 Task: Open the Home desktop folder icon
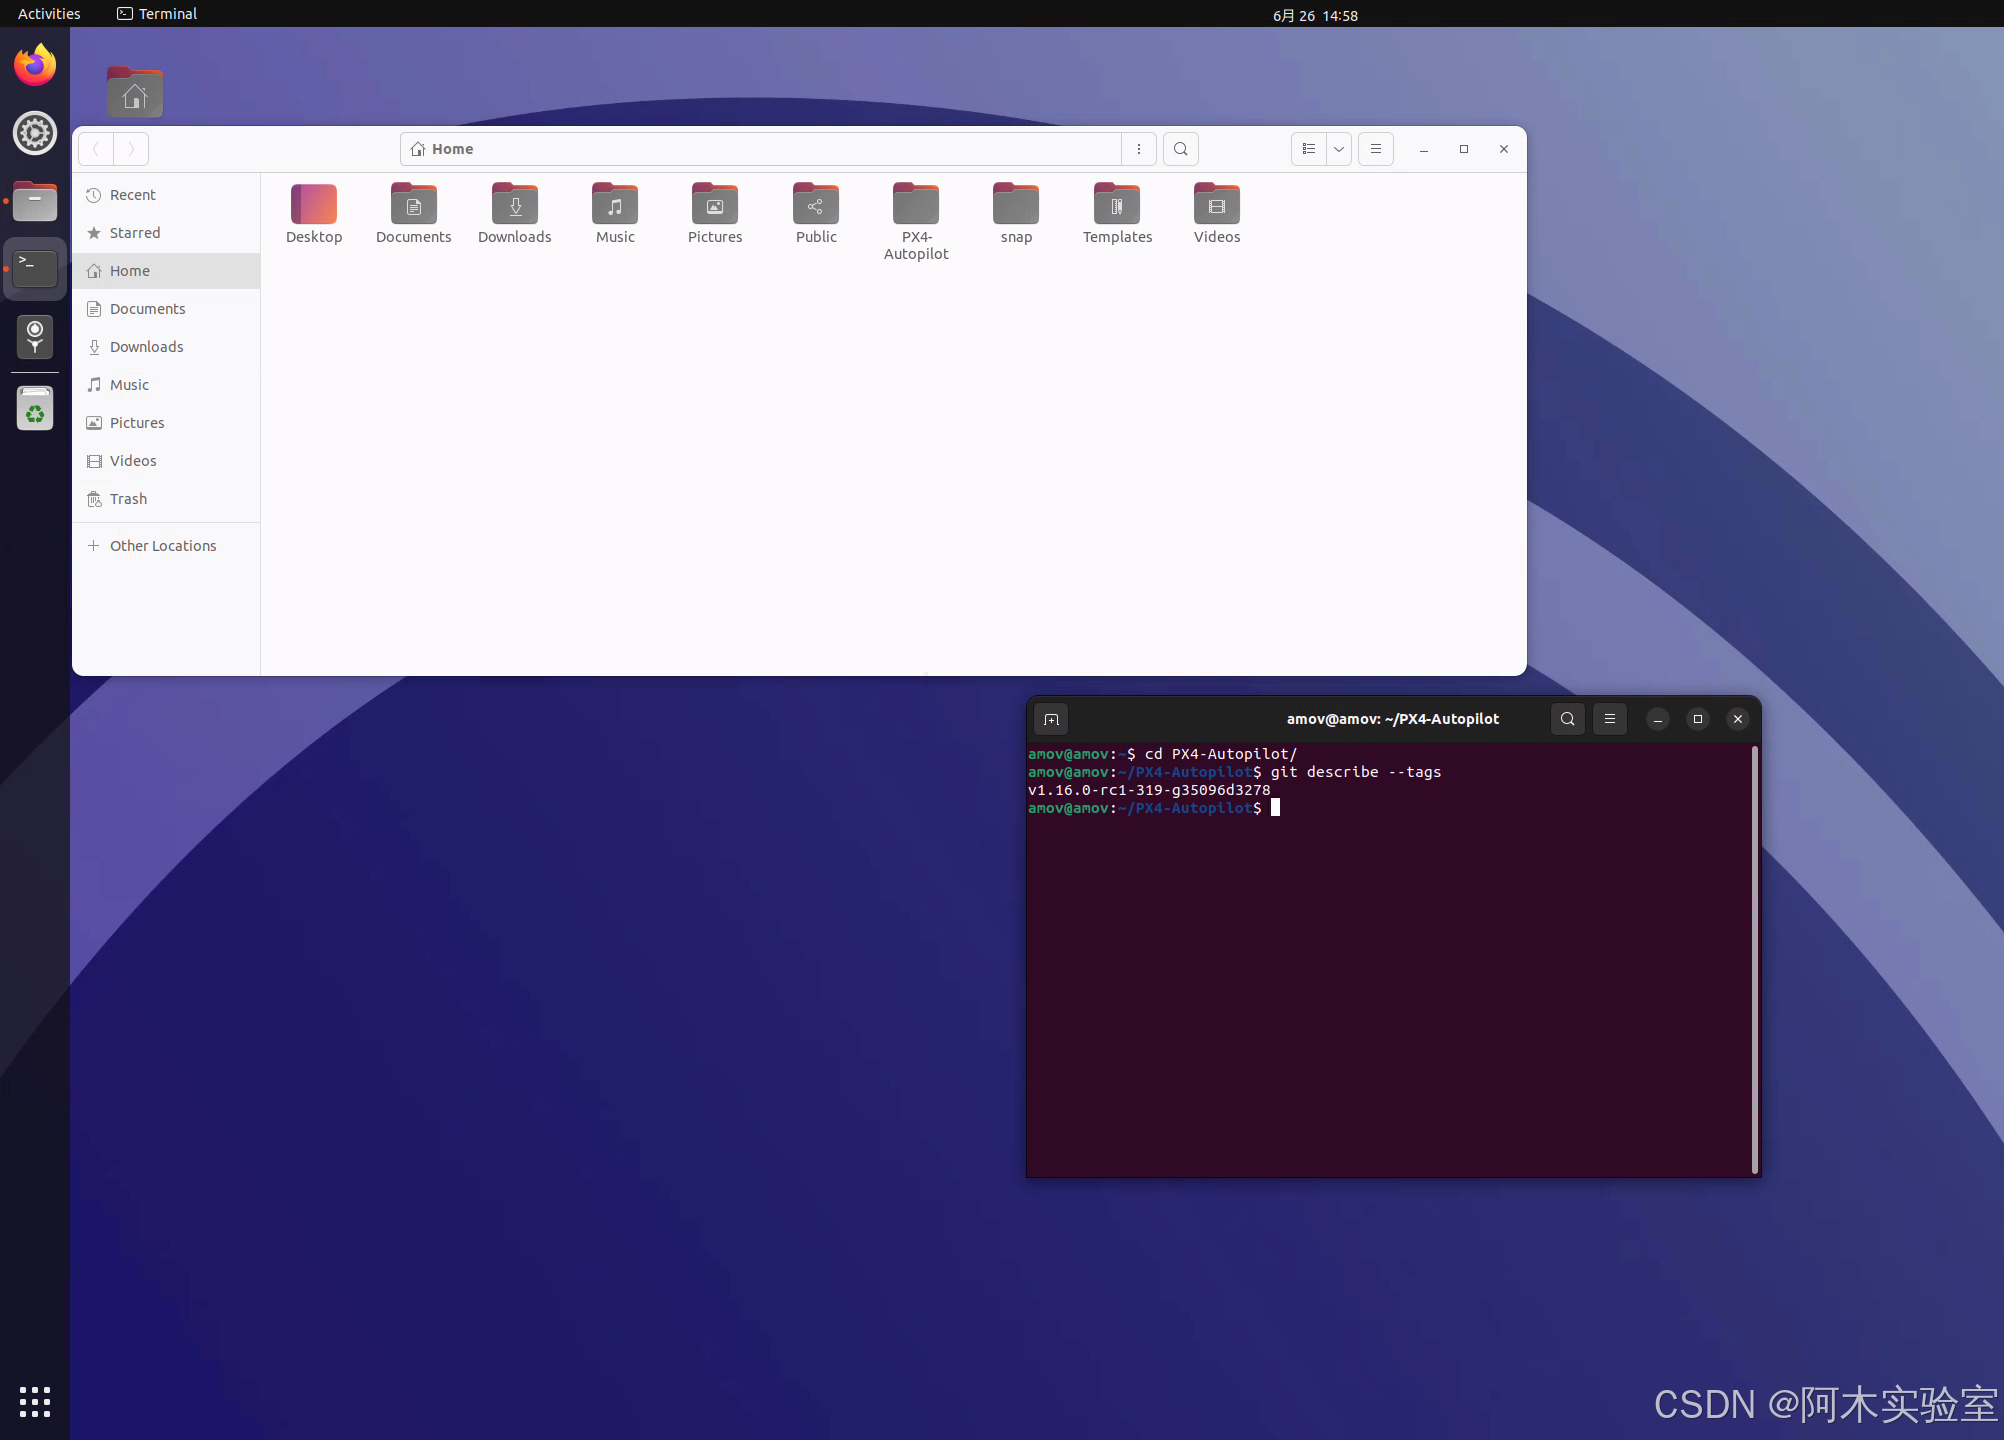click(x=135, y=93)
